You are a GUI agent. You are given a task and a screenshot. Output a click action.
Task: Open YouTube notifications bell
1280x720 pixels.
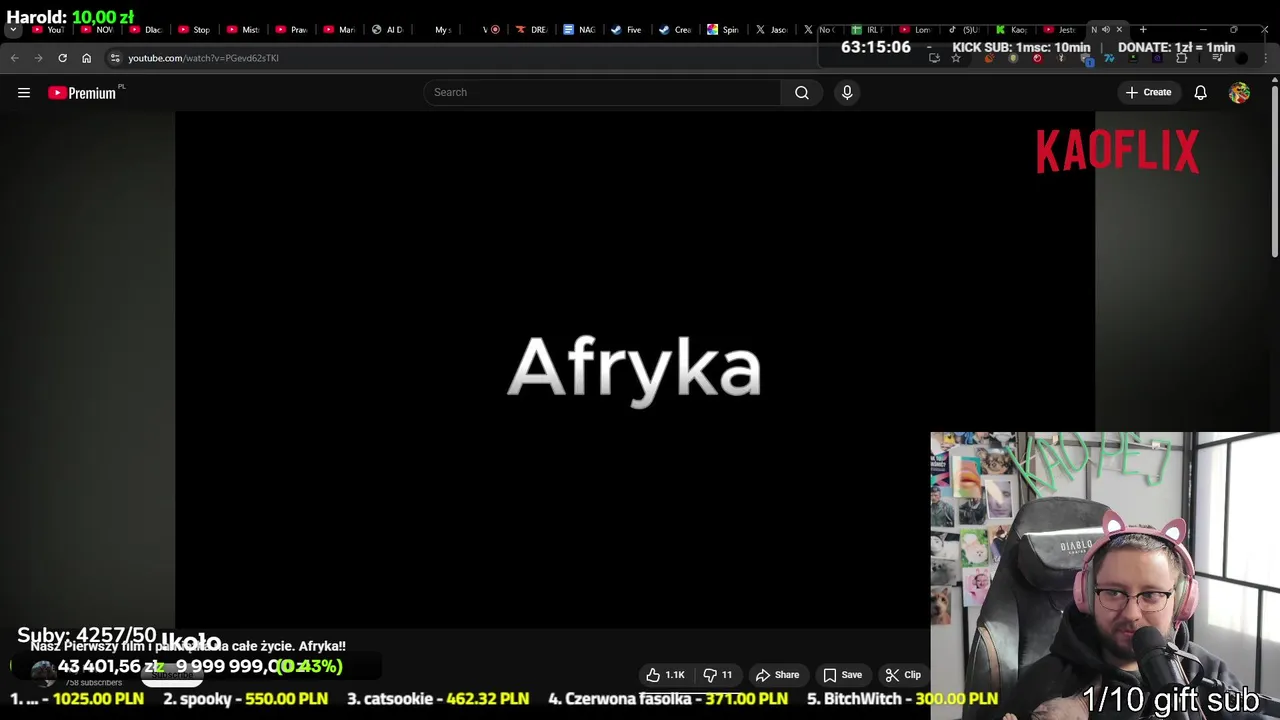pyautogui.click(x=1200, y=92)
